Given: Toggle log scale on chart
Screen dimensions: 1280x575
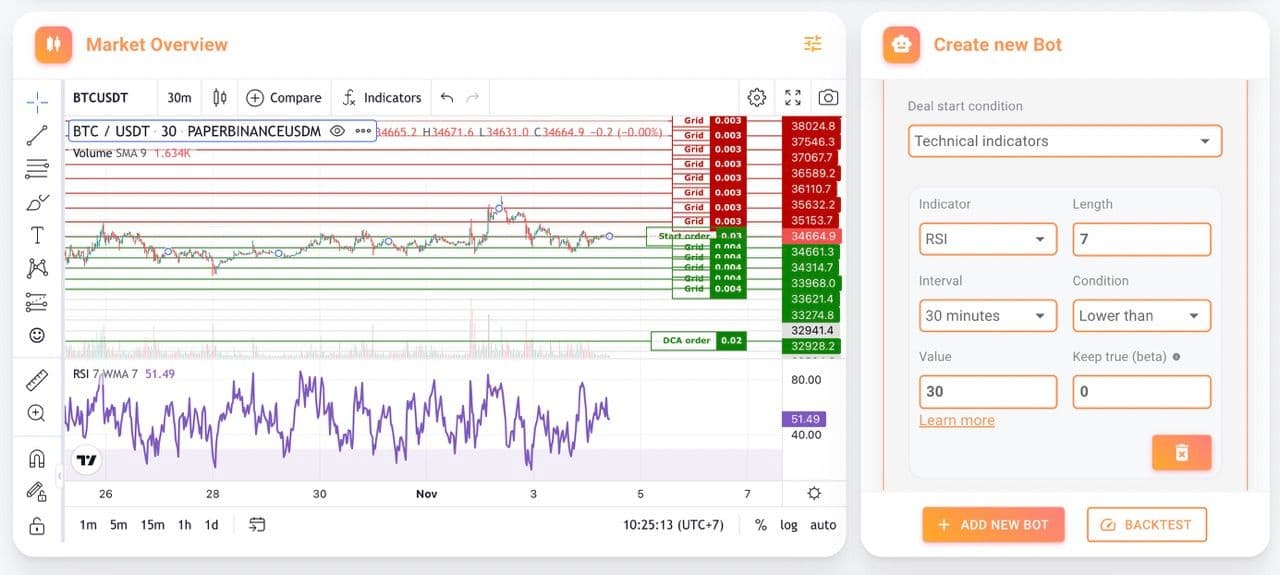Looking at the screenshot, I should 789,525.
